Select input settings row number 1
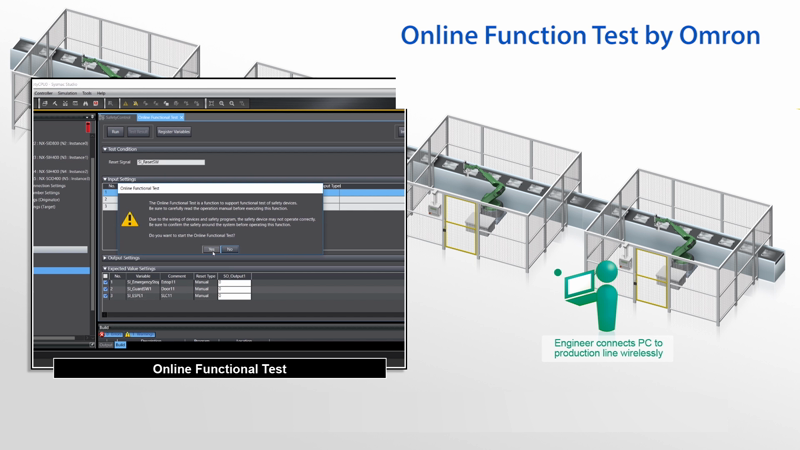 pyautogui.click(x=110, y=192)
